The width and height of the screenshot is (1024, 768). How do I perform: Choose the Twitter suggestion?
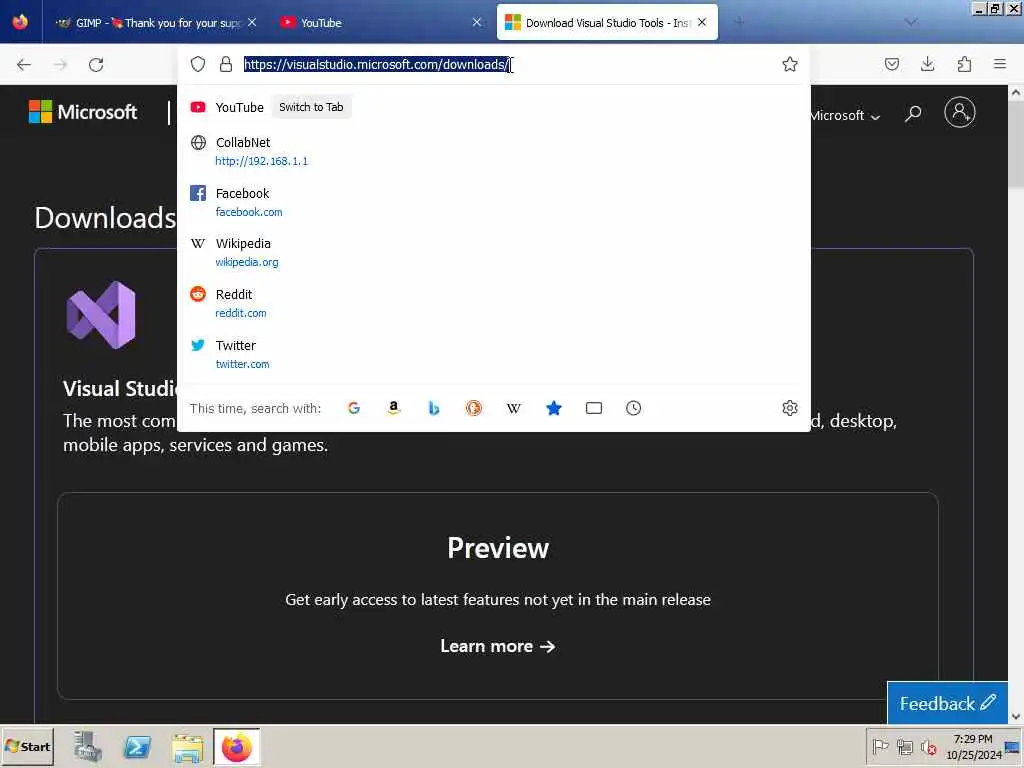point(494,355)
